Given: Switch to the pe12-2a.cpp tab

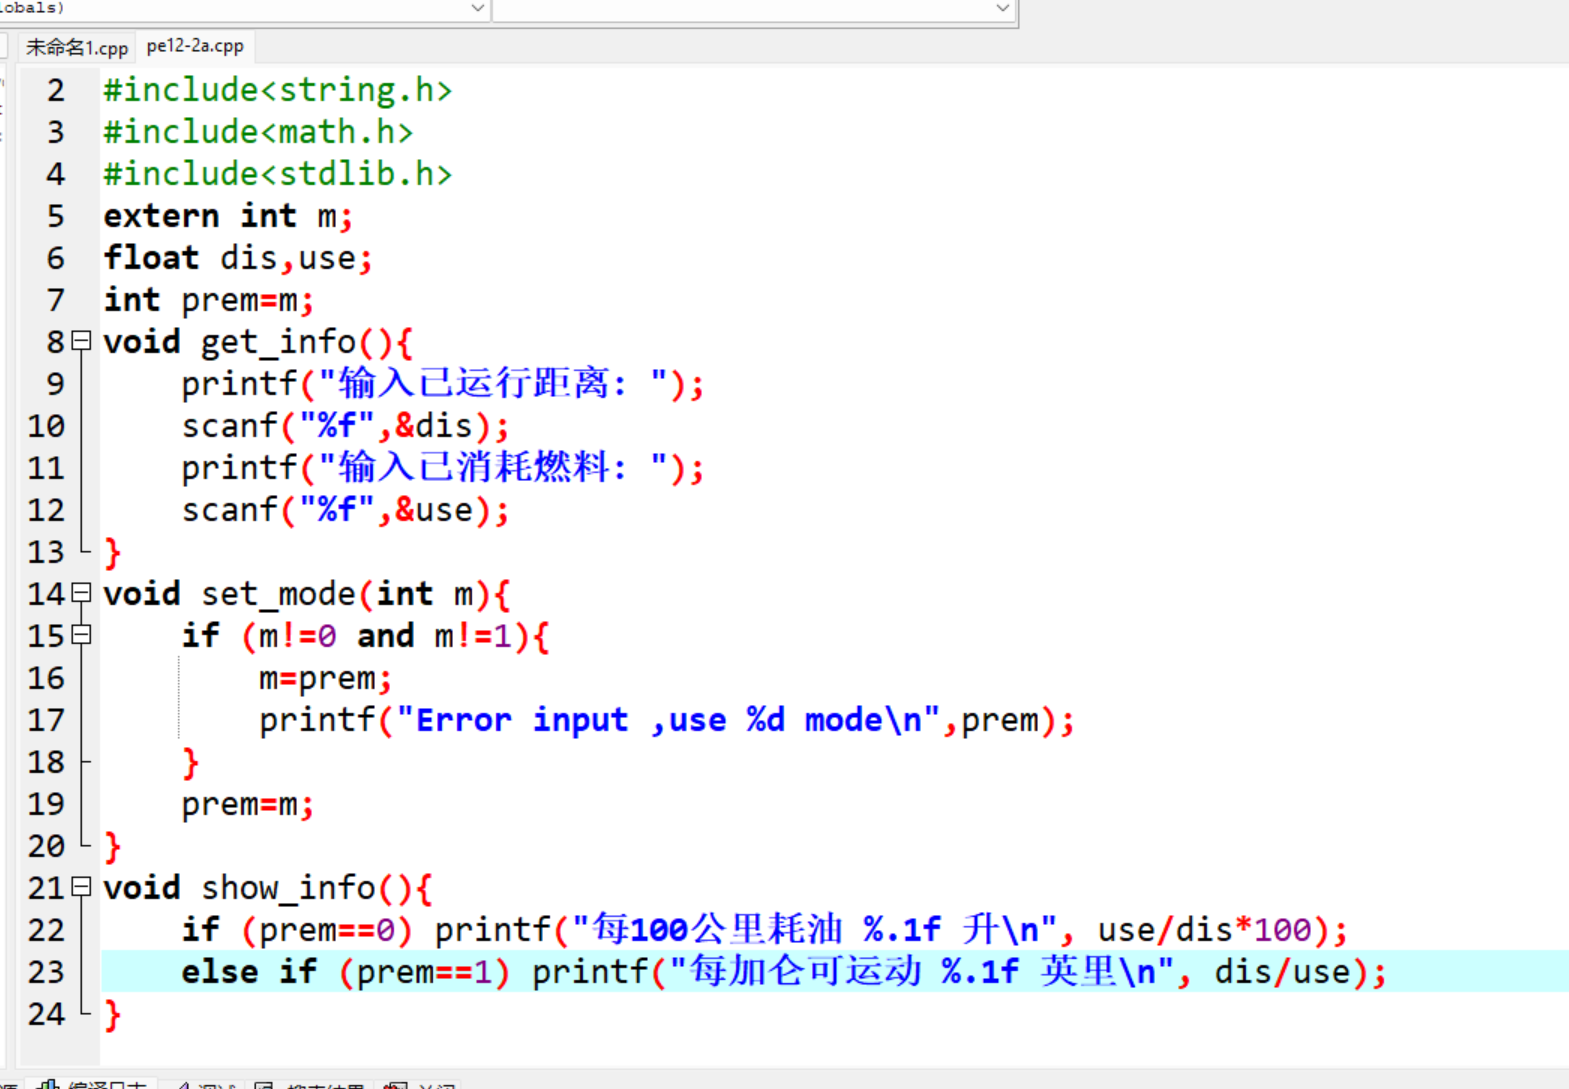Looking at the screenshot, I should (195, 46).
